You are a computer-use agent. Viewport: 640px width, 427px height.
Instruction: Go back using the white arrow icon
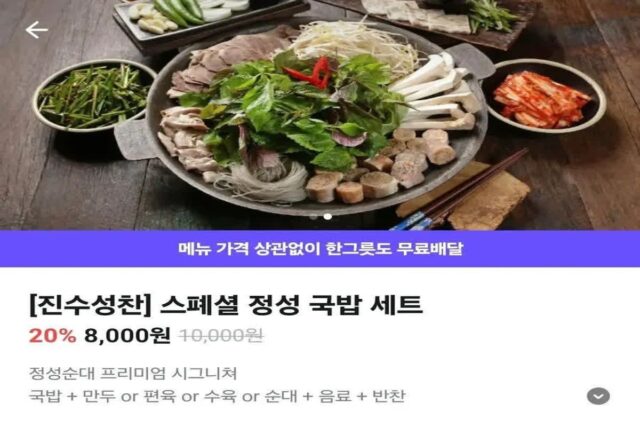36,30
